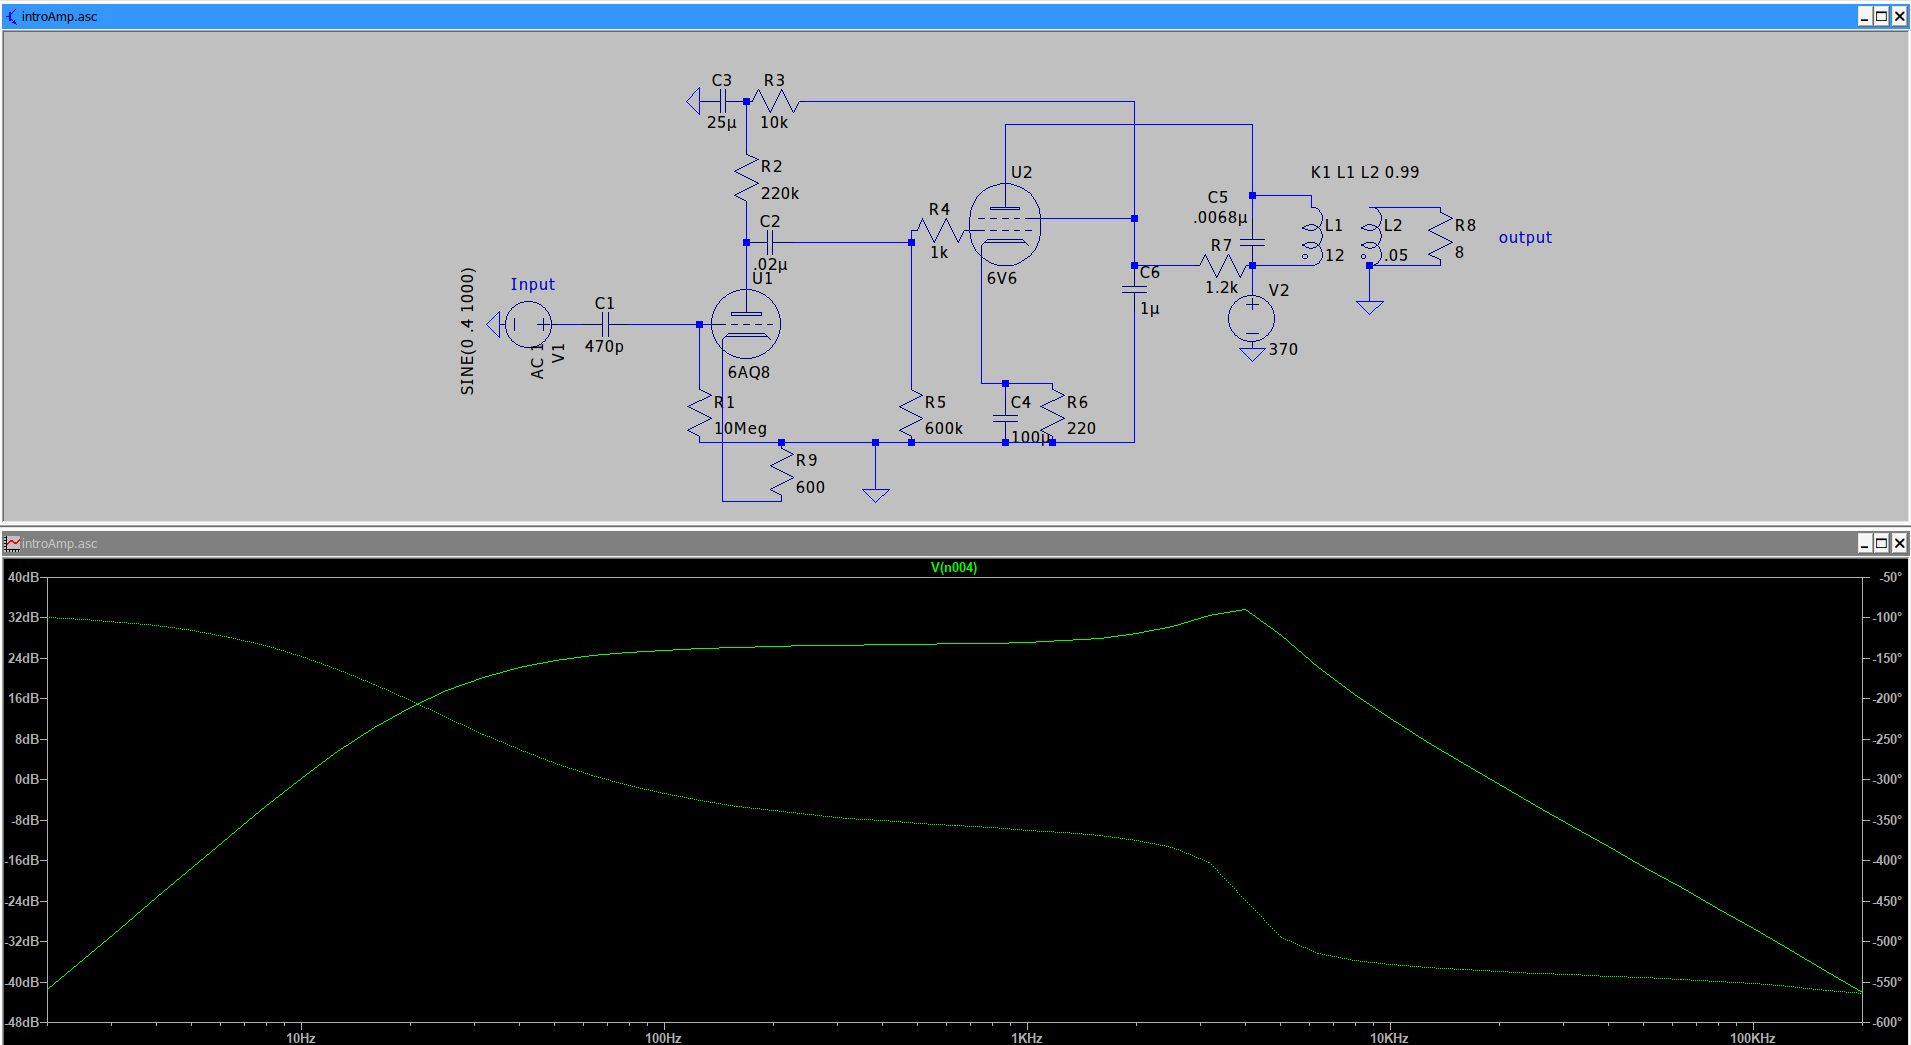
Task: Select the C4 capacitor symbol
Action: click(1005, 417)
